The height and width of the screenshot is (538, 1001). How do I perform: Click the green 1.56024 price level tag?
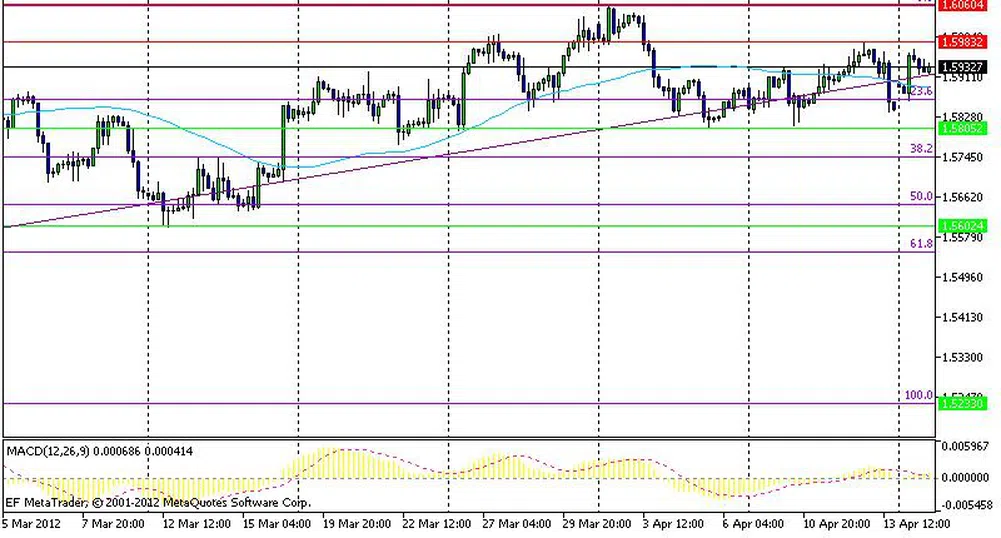coord(965,226)
